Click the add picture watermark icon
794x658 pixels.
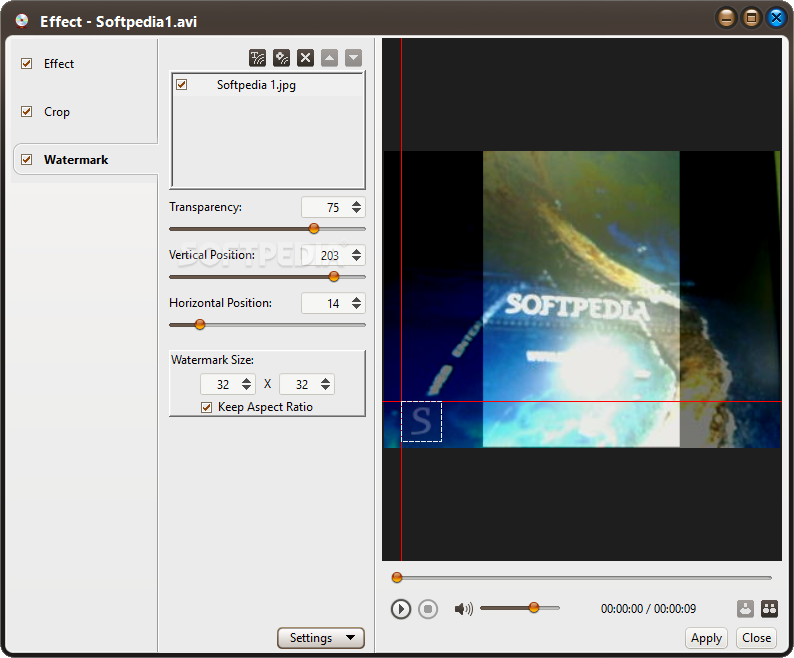pos(282,58)
